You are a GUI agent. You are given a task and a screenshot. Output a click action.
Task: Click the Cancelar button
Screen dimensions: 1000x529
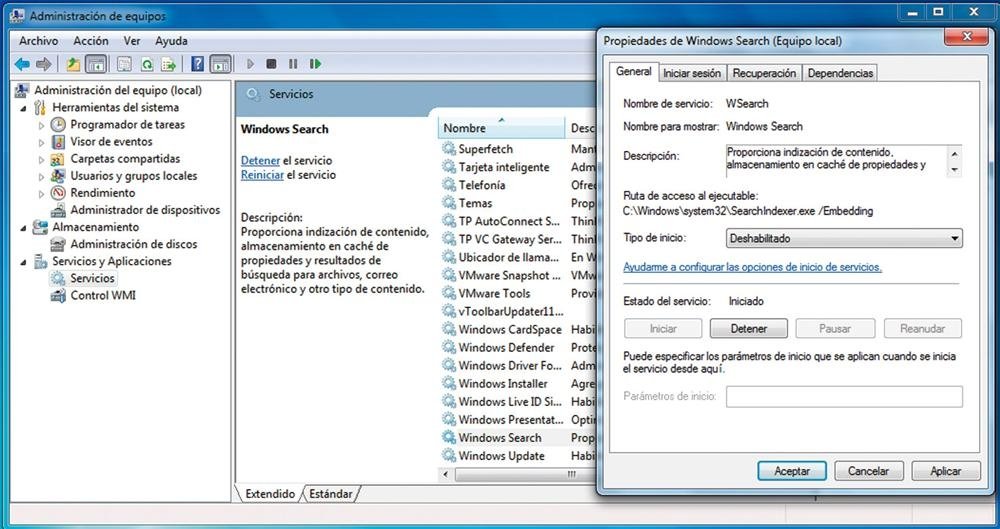(x=869, y=471)
